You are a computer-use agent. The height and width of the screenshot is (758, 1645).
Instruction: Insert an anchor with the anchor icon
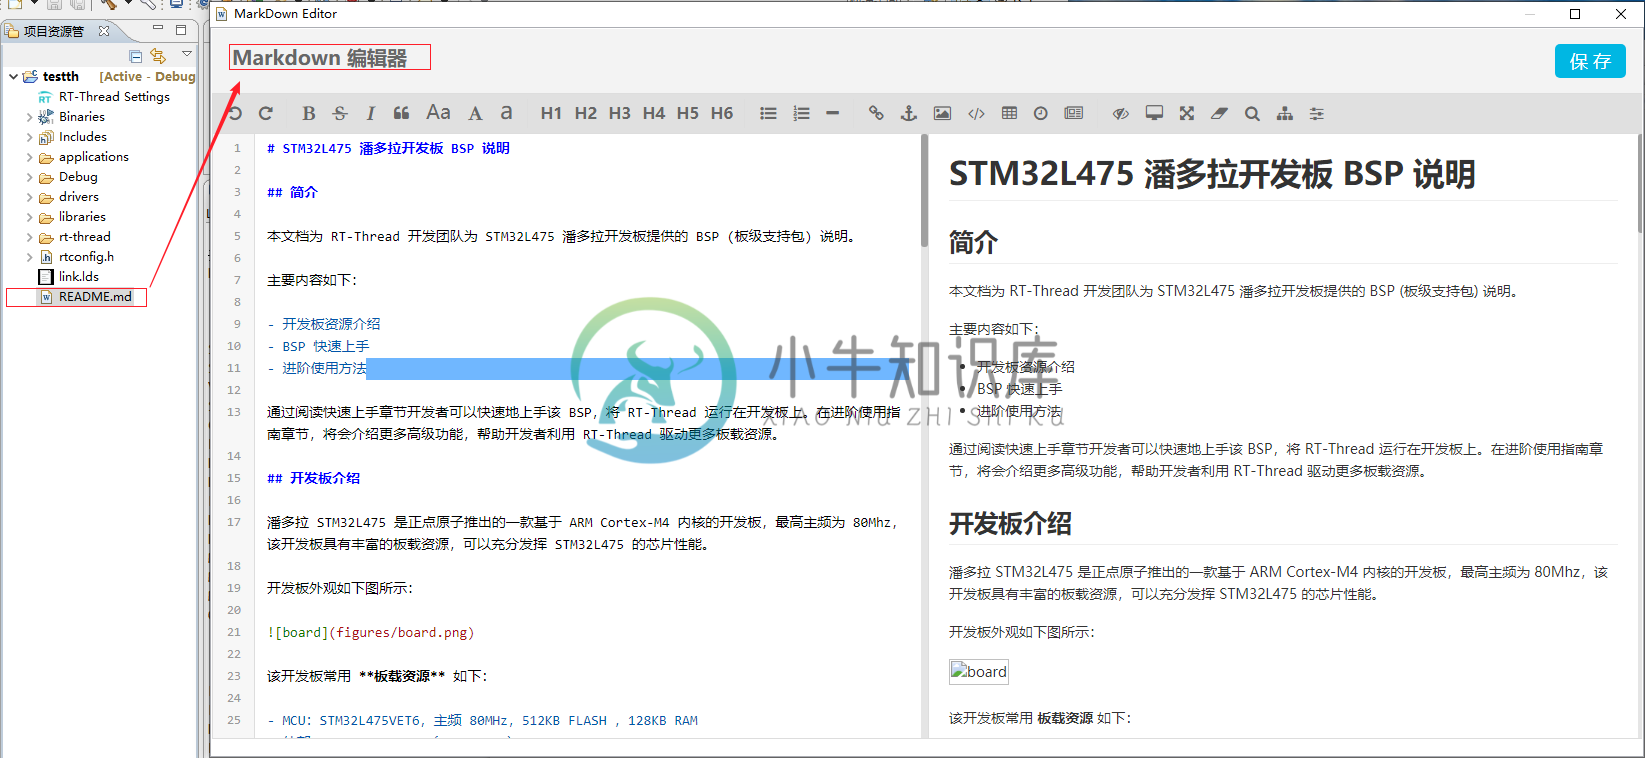909,113
